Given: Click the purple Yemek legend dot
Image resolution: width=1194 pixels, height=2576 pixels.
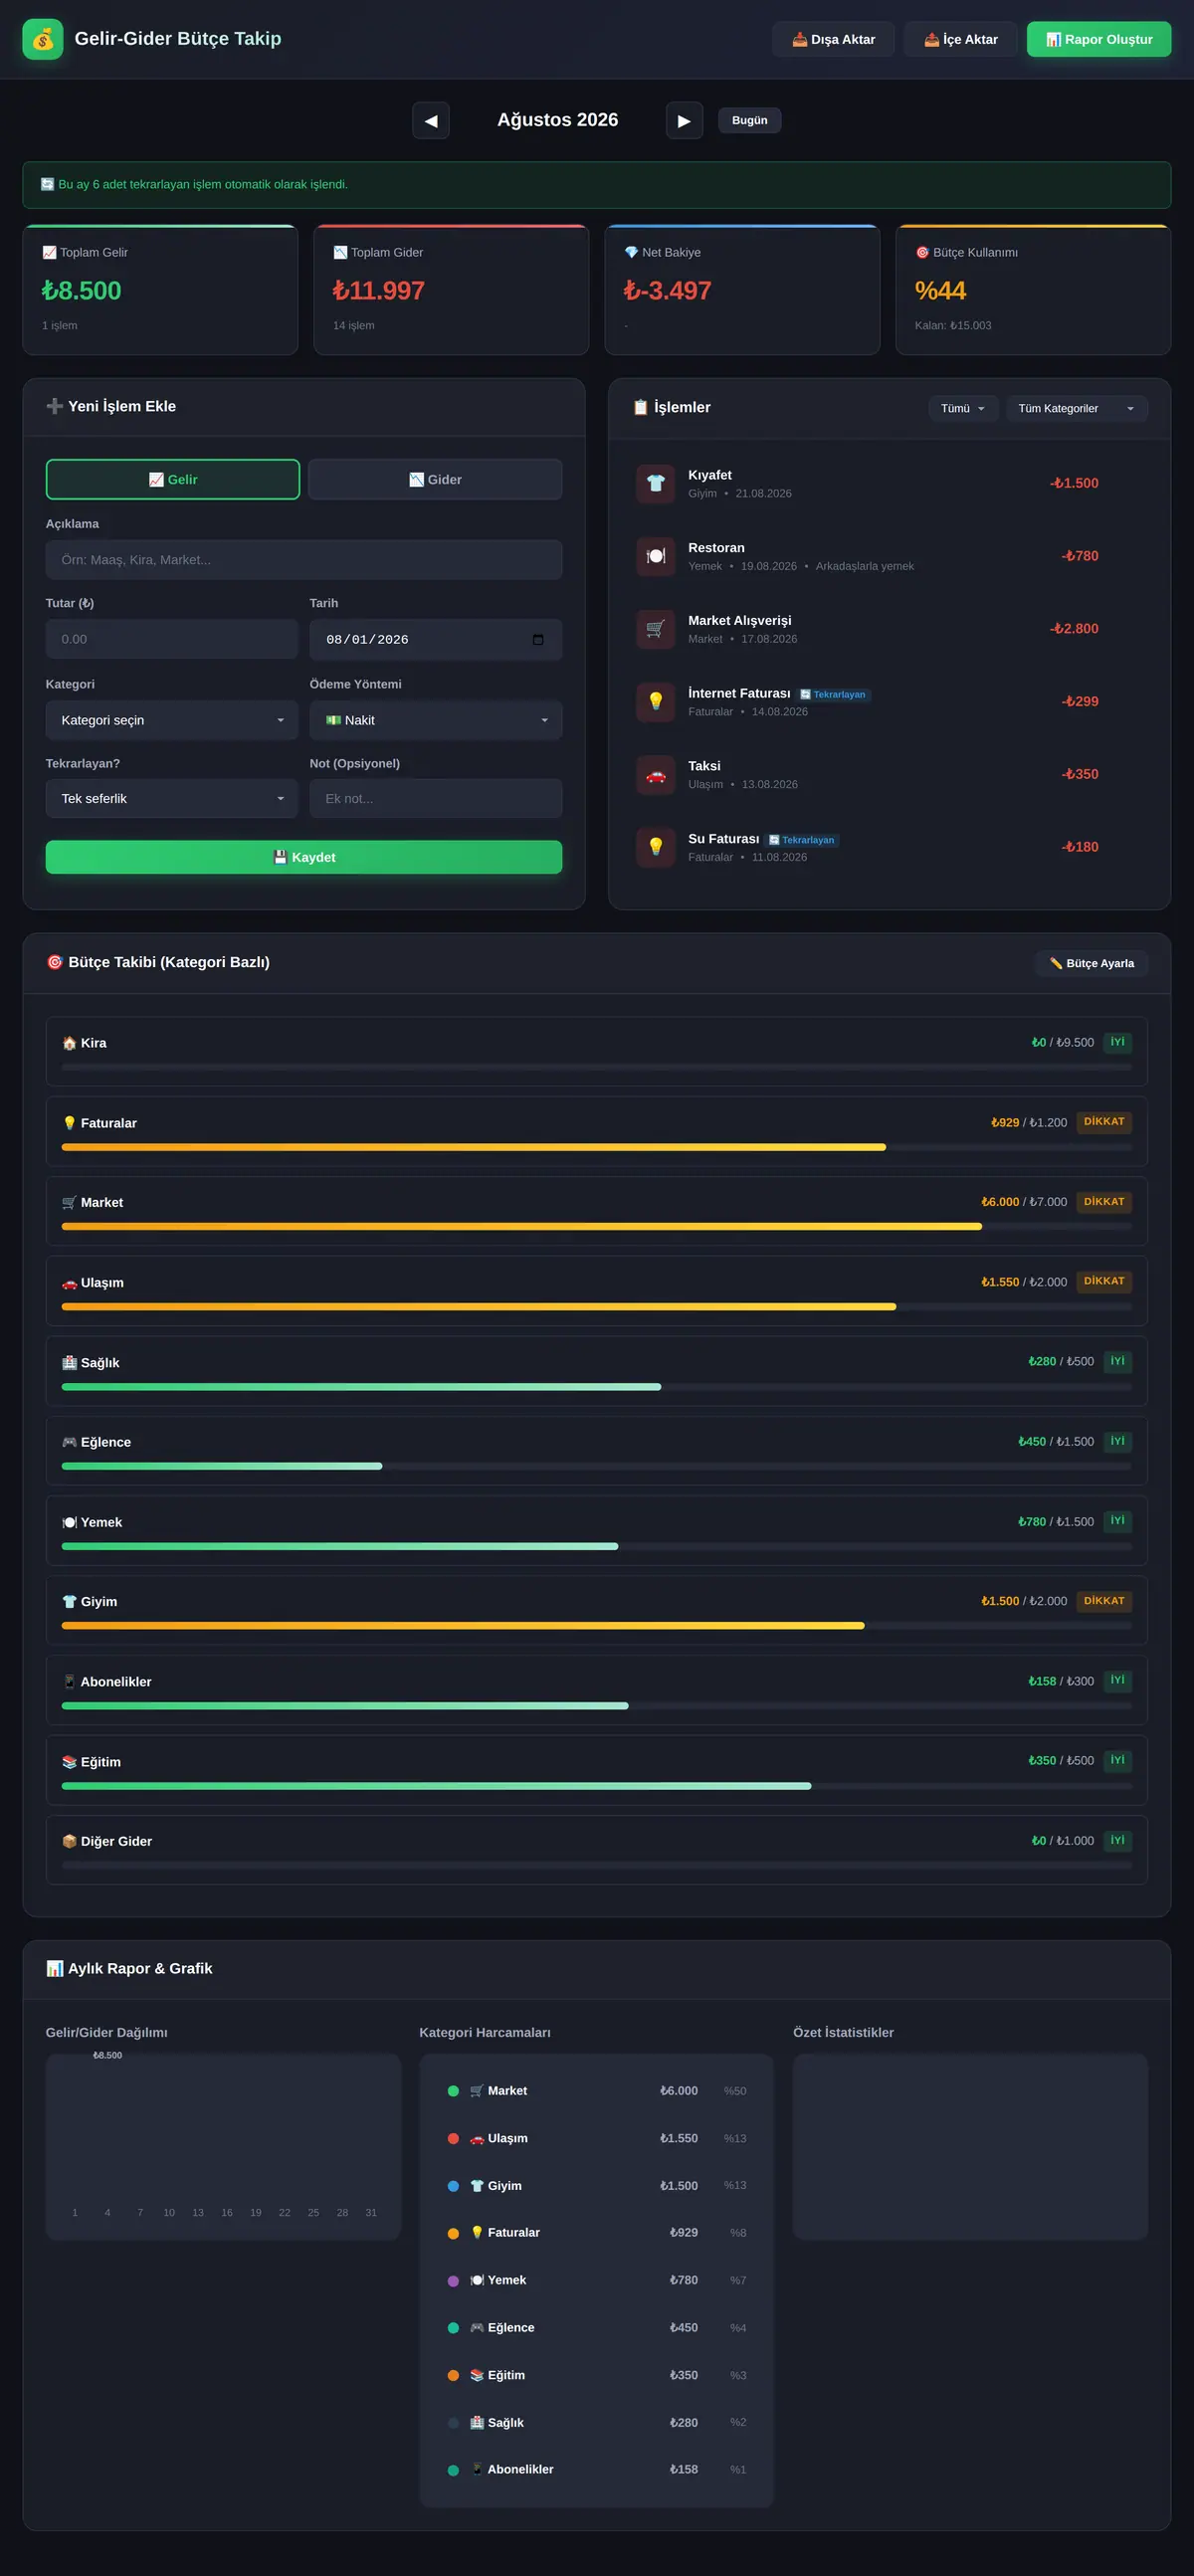Looking at the screenshot, I should coord(453,2281).
